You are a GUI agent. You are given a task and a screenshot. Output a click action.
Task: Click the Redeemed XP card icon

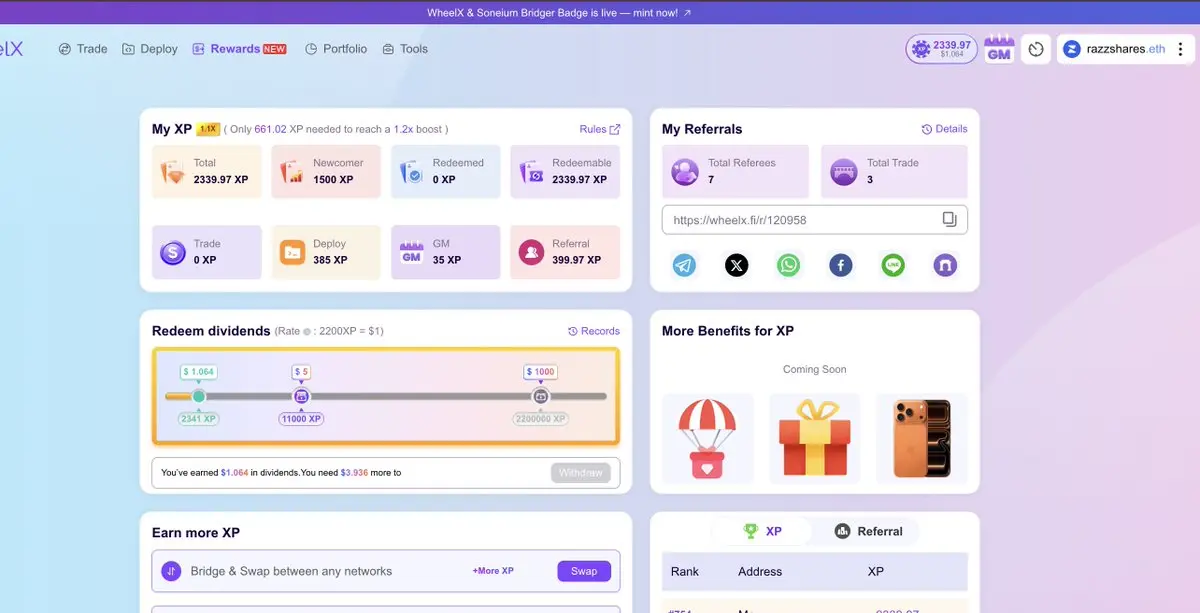(412, 171)
